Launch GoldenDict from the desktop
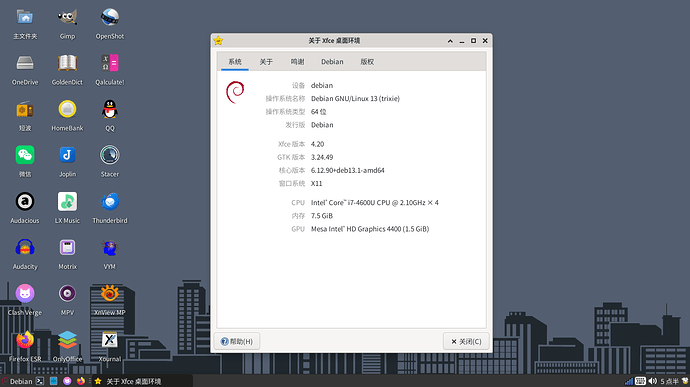The height and width of the screenshot is (387, 690). (x=67, y=63)
